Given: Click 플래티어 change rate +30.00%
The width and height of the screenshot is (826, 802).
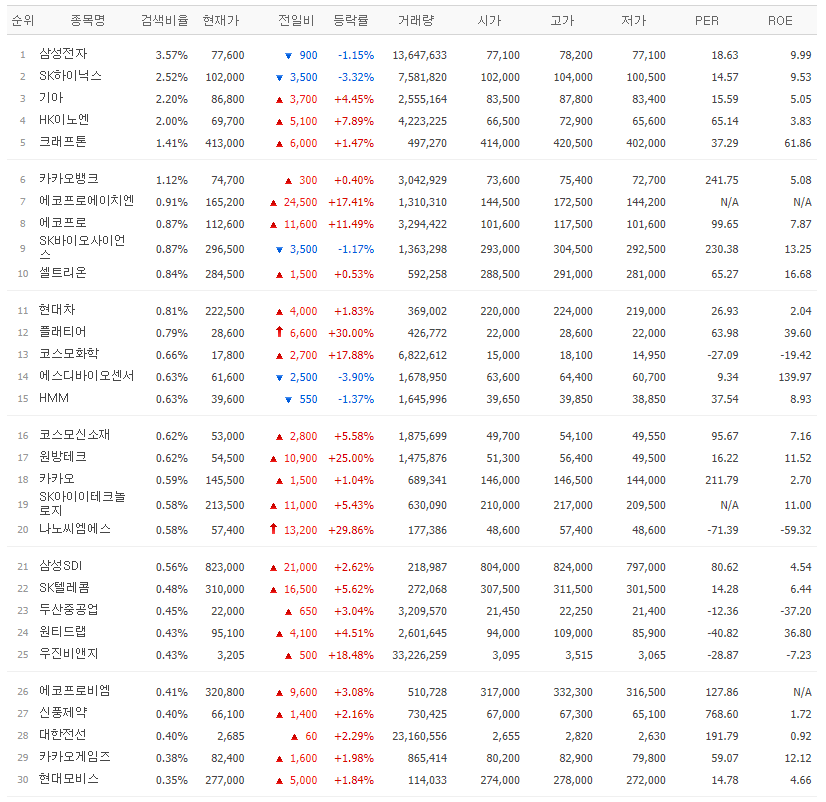Looking at the screenshot, I should pos(351,333).
